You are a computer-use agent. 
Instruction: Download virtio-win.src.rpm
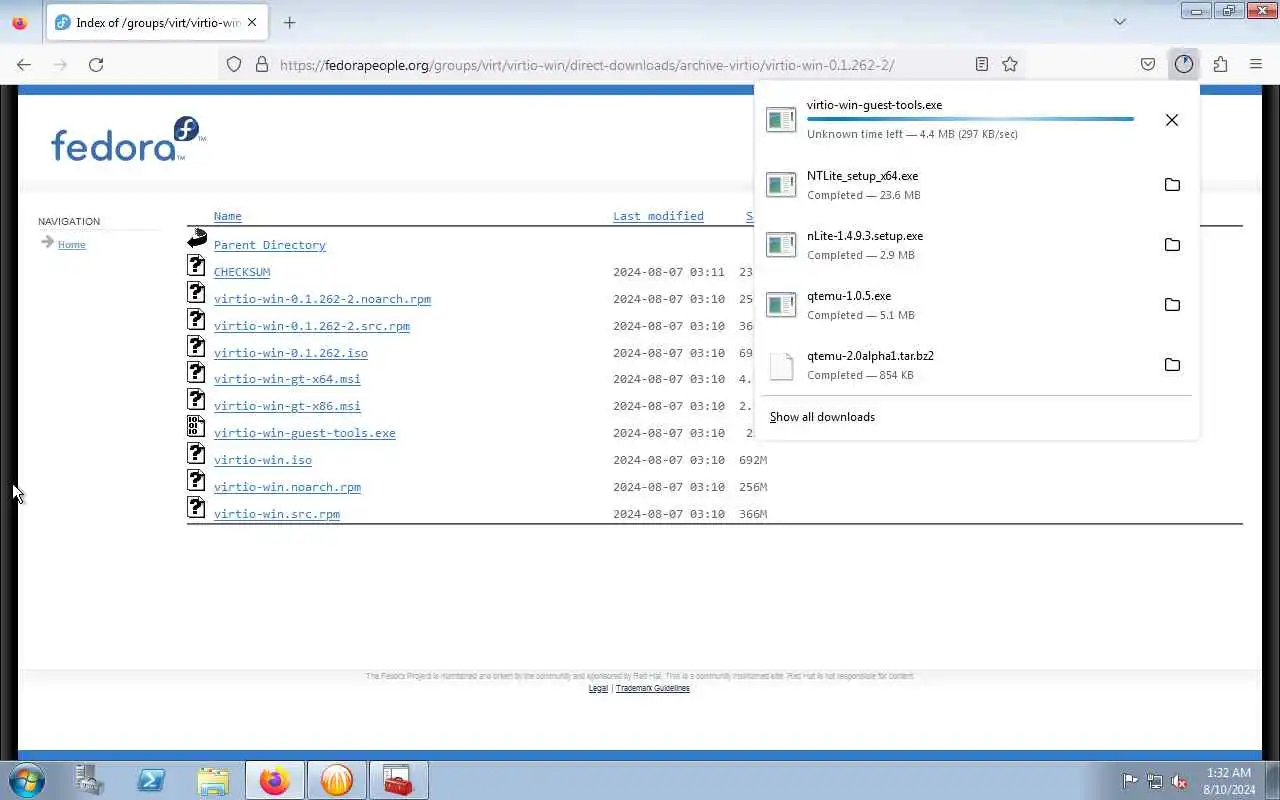[x=276, y=514]
